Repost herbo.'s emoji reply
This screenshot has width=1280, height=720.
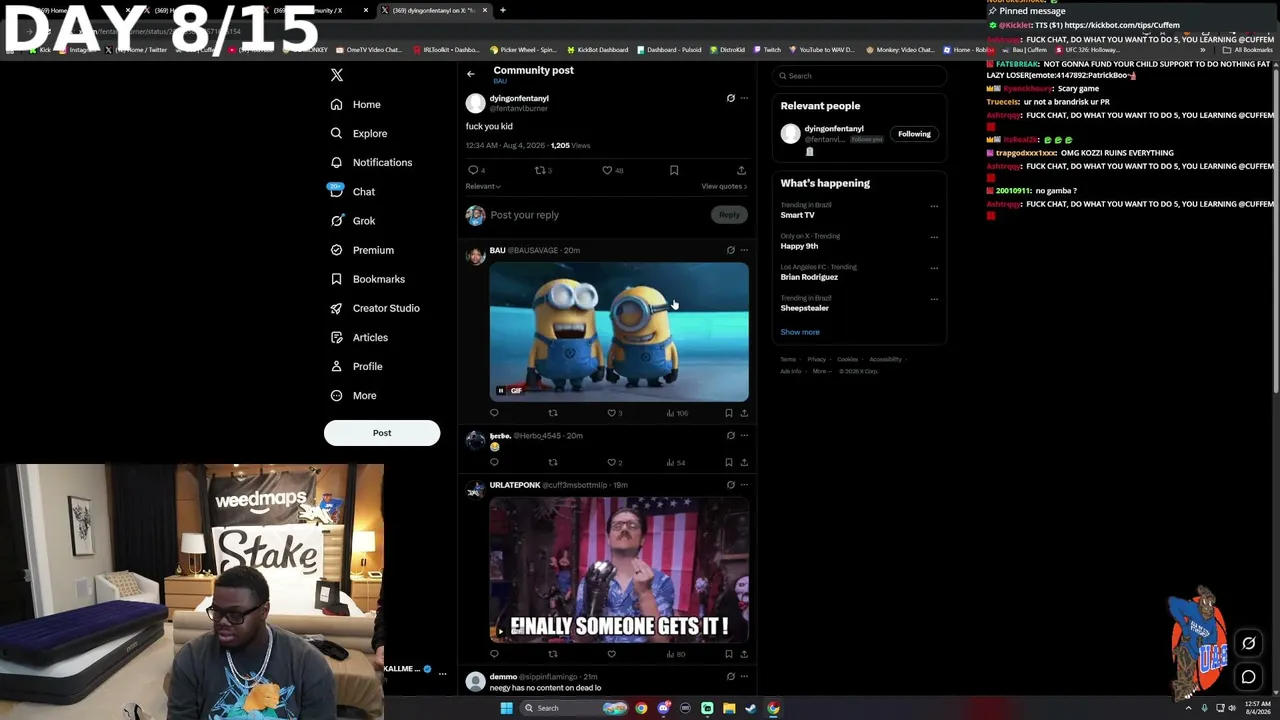pos(552,462)
